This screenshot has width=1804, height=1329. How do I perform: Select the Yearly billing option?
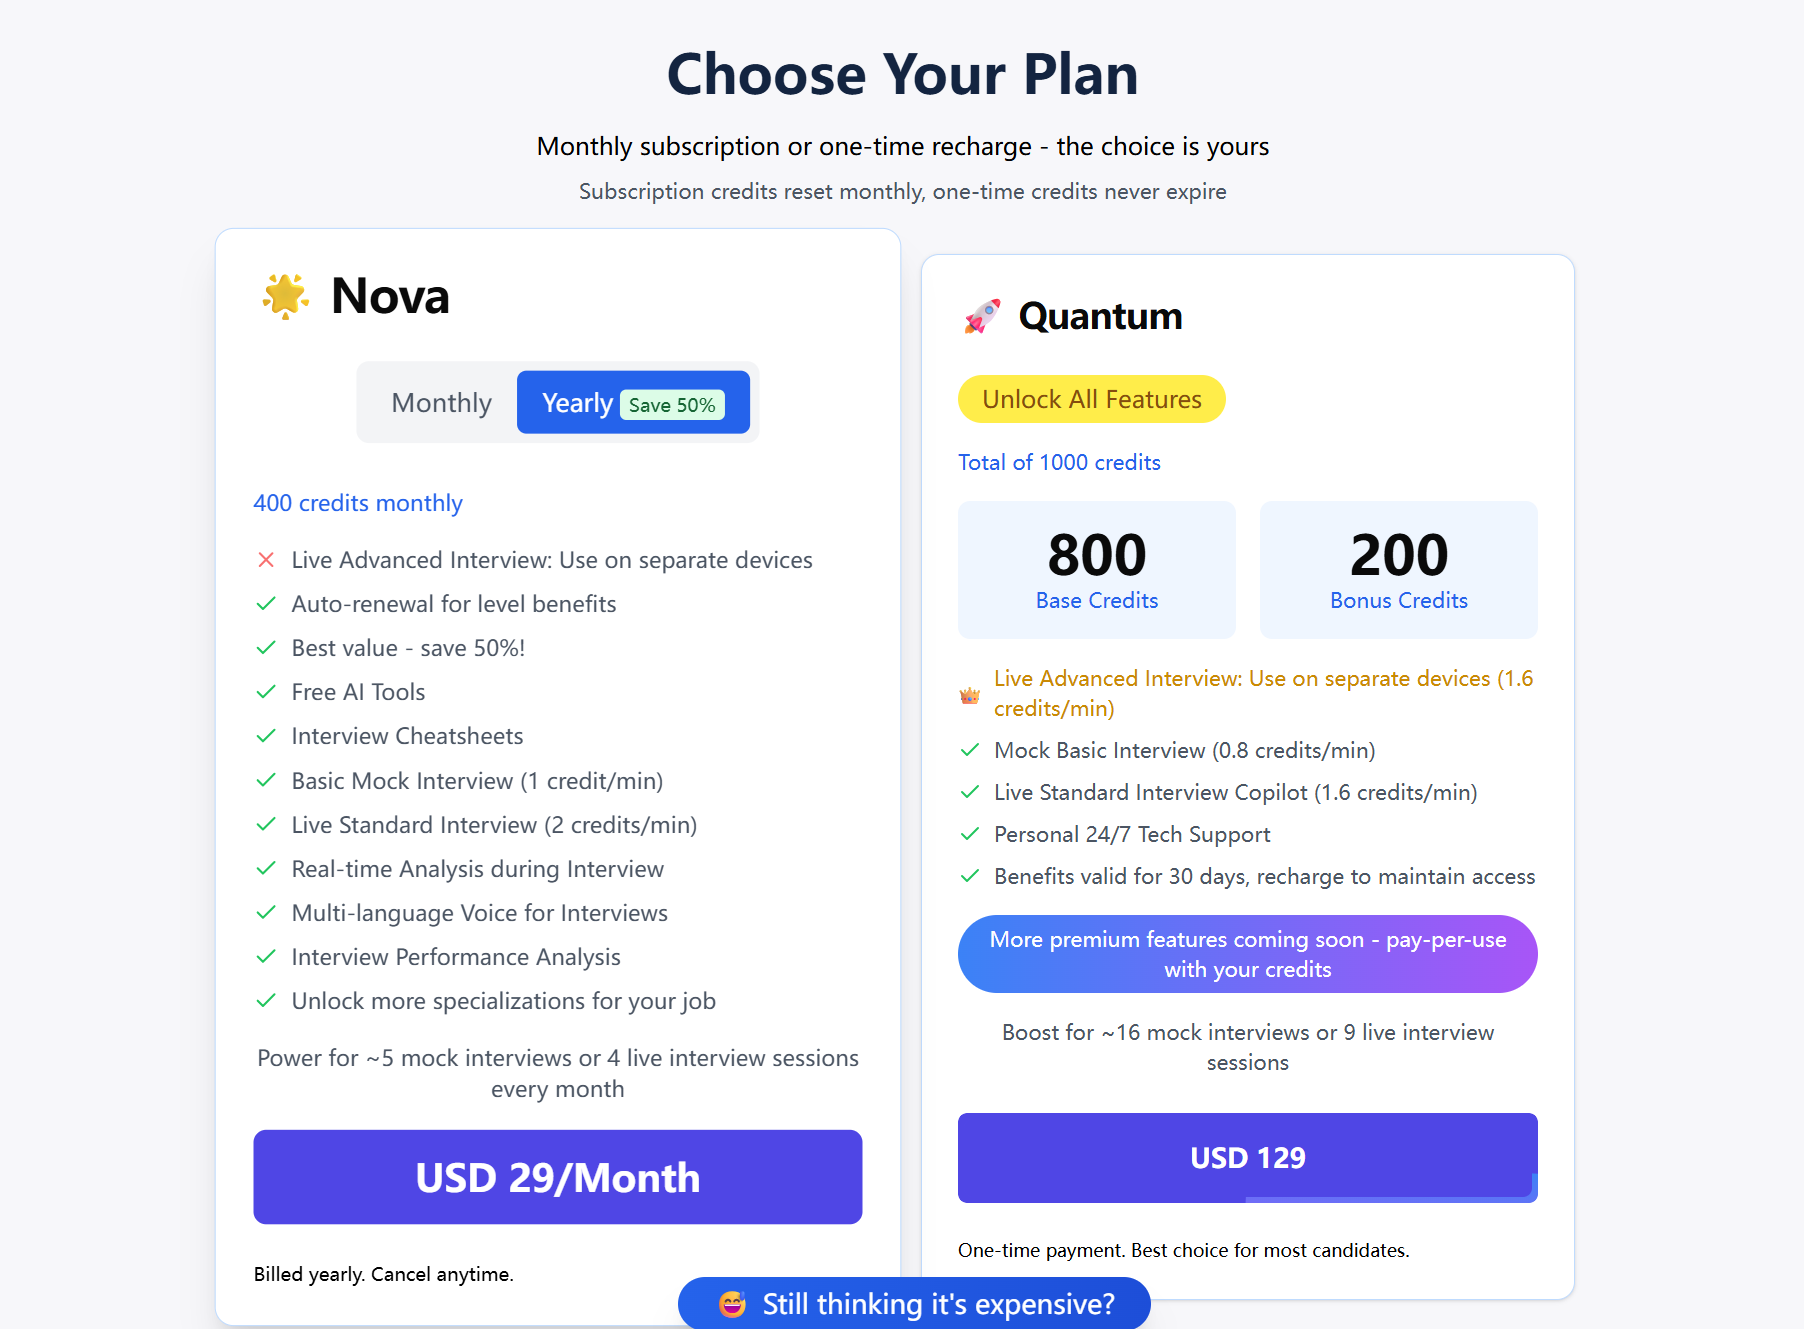(577, 403)
